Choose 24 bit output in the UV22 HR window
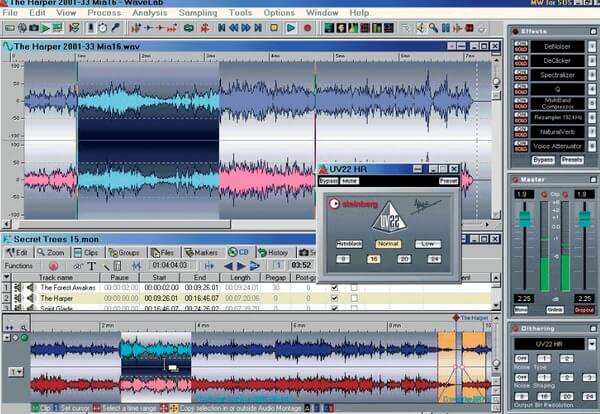The image size is (600, 414). tap(434, 259)
